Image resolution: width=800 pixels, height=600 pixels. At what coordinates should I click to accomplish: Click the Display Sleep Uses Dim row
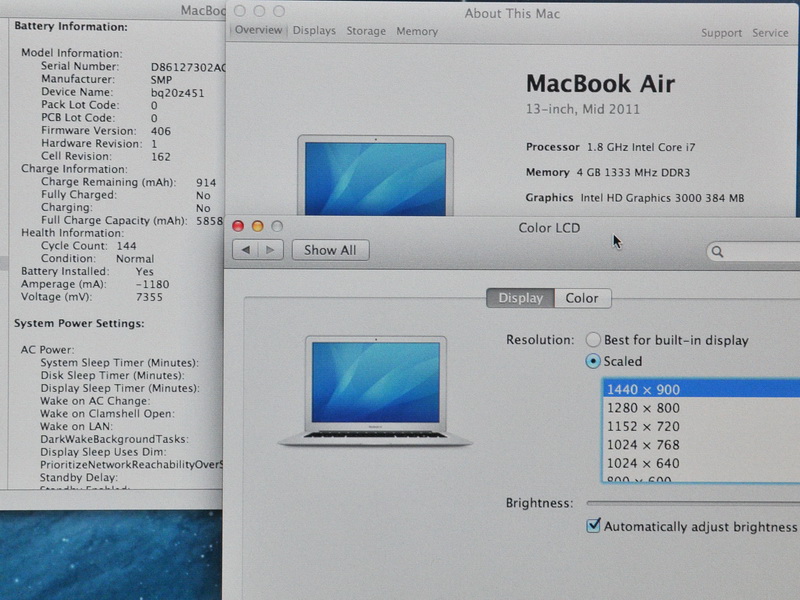(x=103, y=452)
